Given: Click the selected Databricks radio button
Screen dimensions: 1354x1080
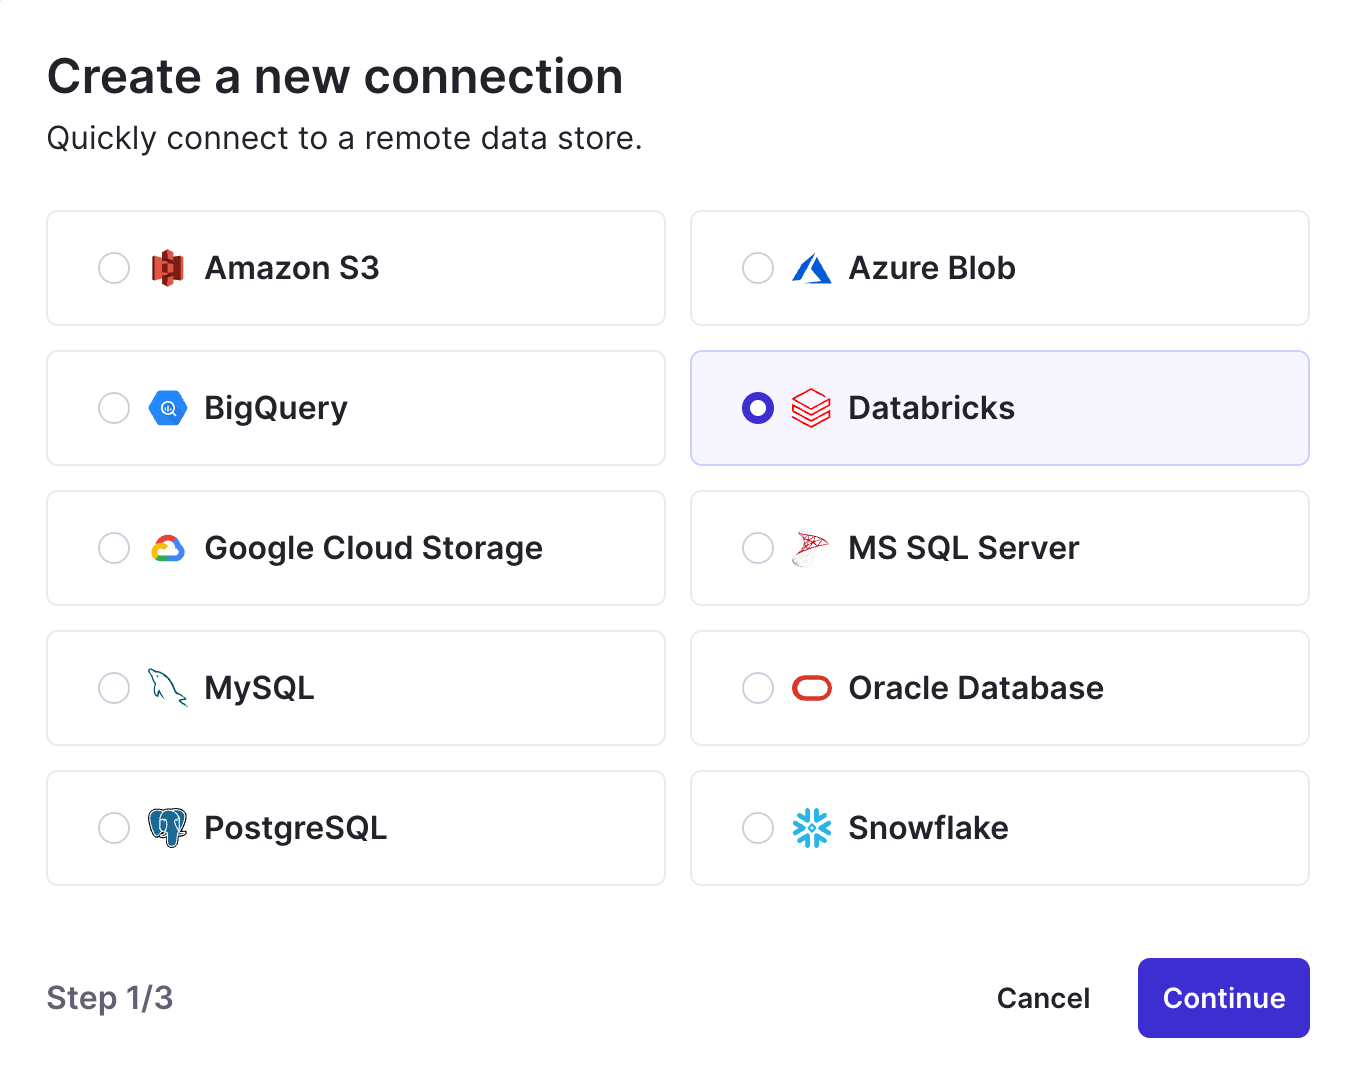Looking at the screenshot, I should (x=758, y=408).
